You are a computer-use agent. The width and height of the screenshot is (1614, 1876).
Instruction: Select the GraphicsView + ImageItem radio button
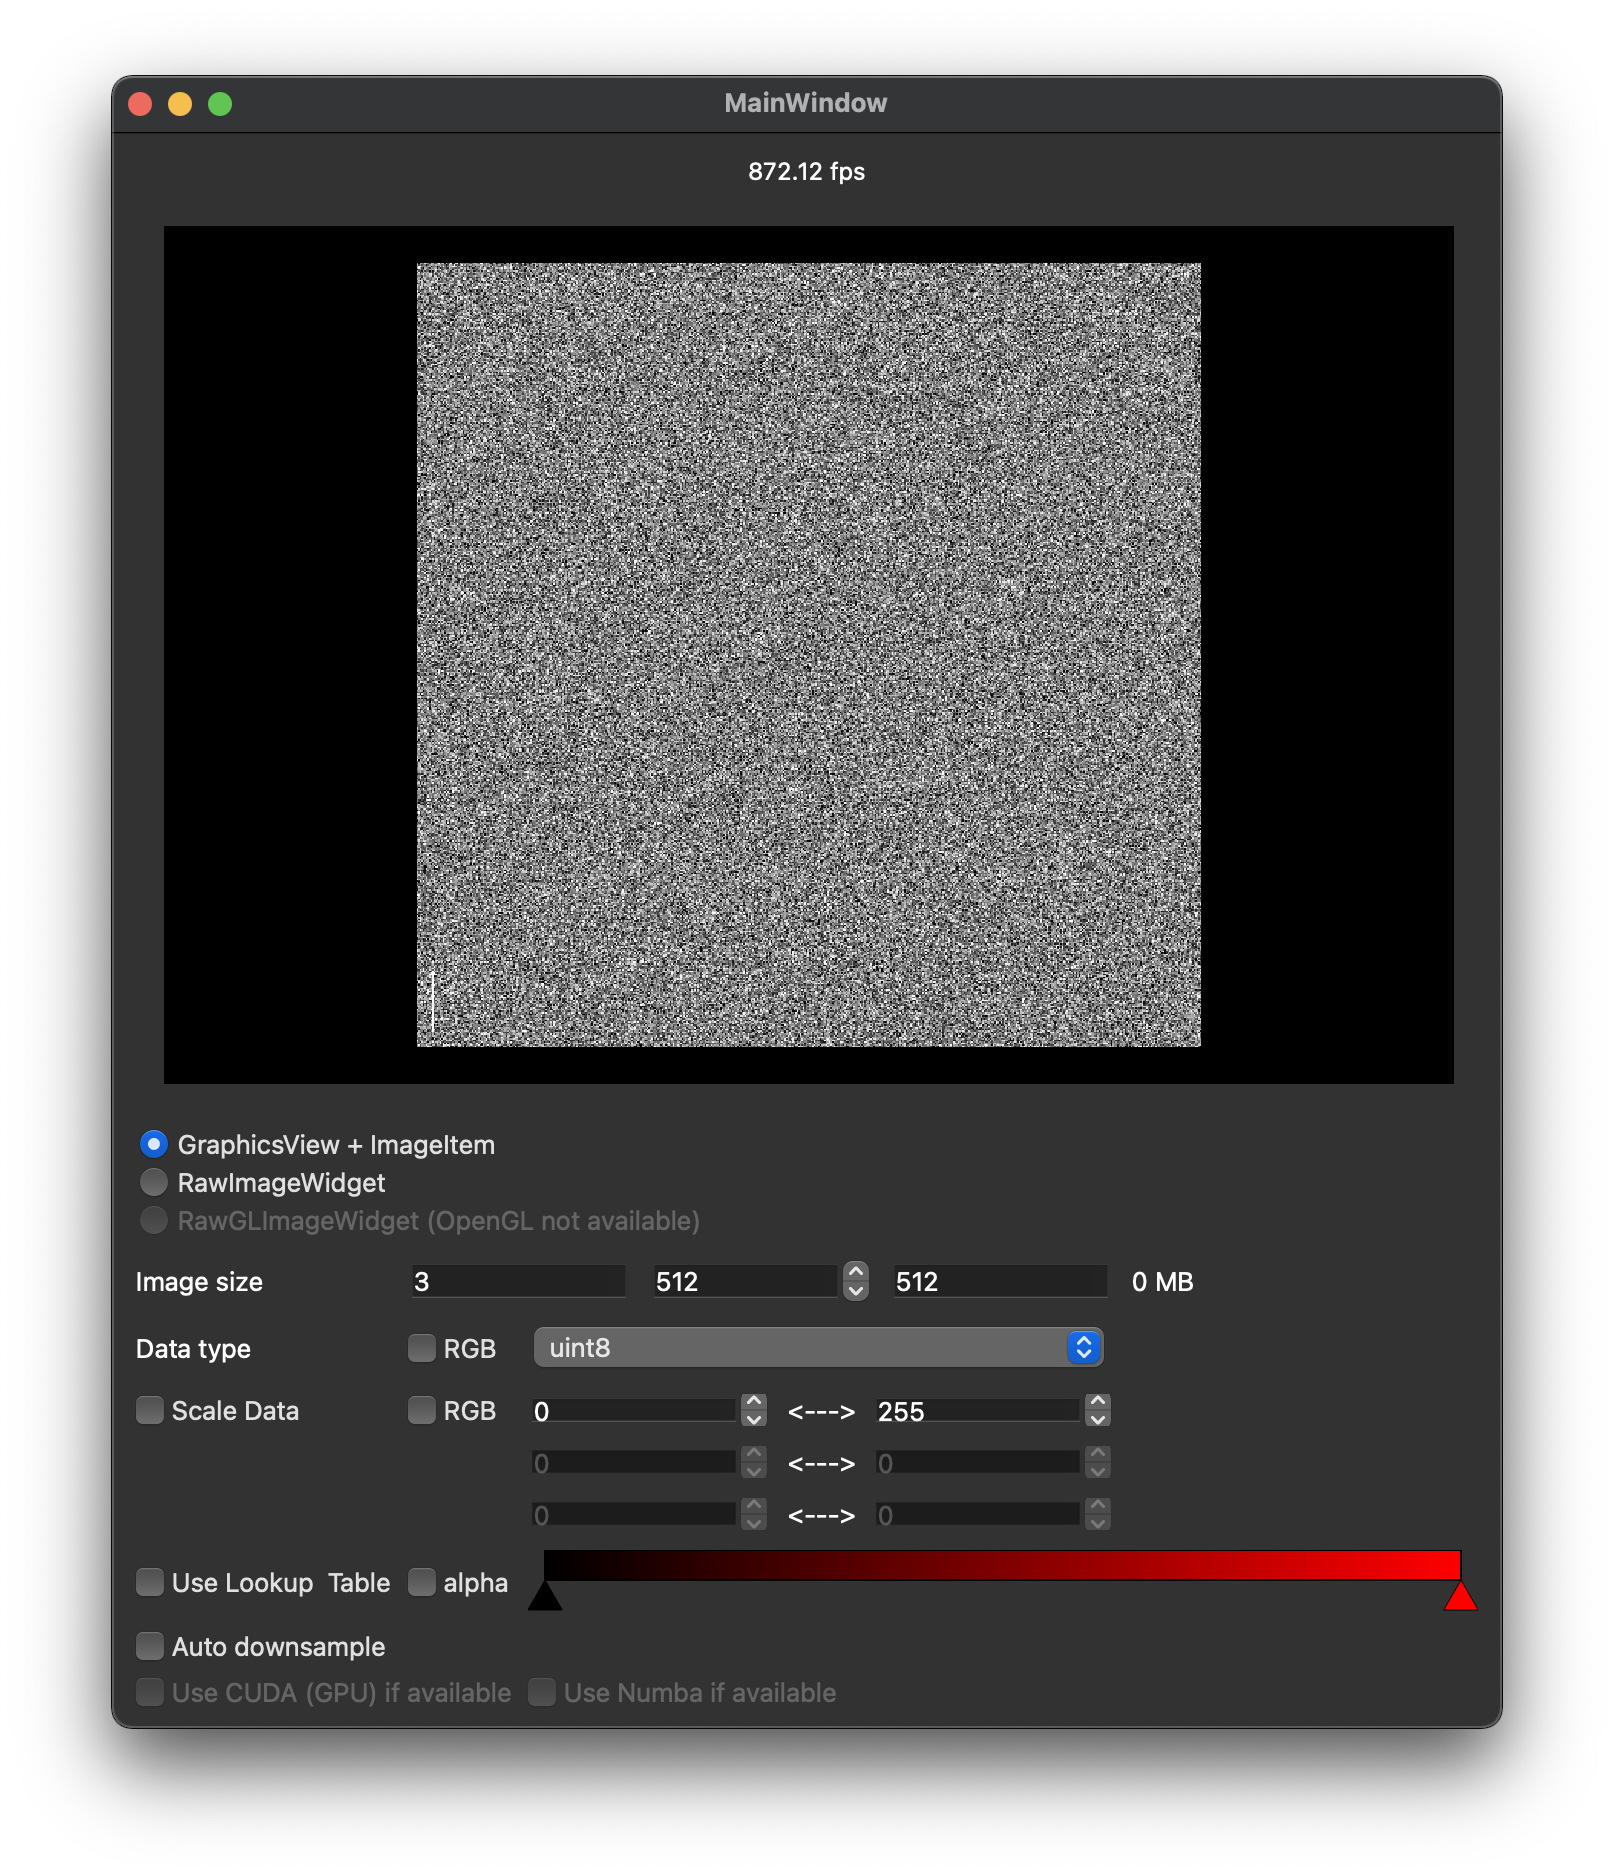155,1144
